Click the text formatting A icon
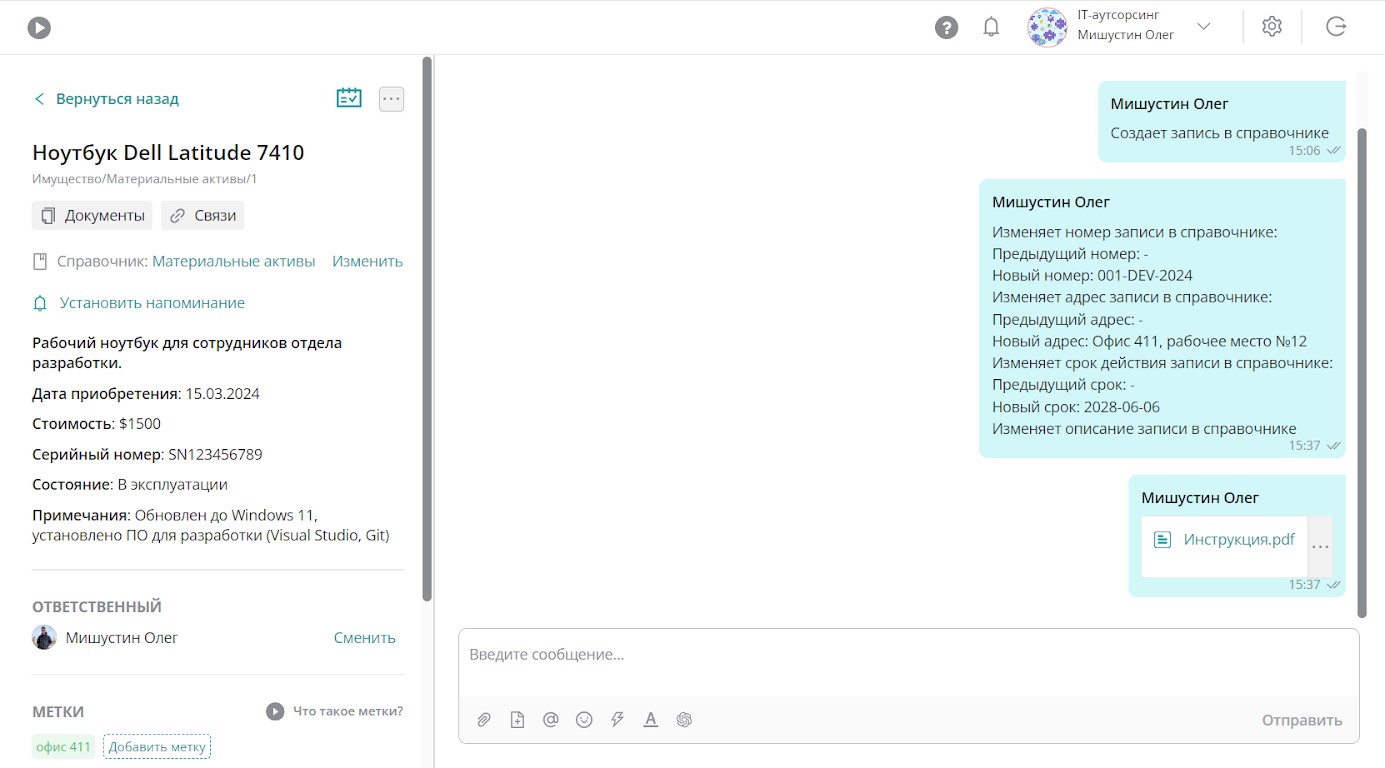Image resolution: width=1385 pixels, height=768 pixels. click(651, 720)
